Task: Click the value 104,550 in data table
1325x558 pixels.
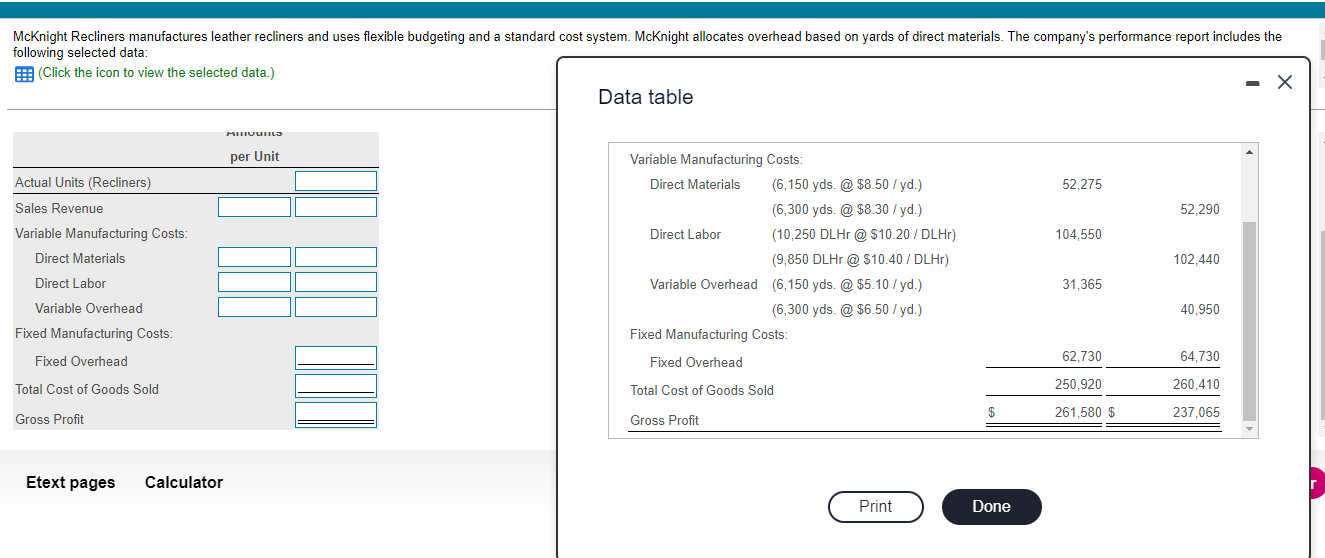Action: (1078, 234)
